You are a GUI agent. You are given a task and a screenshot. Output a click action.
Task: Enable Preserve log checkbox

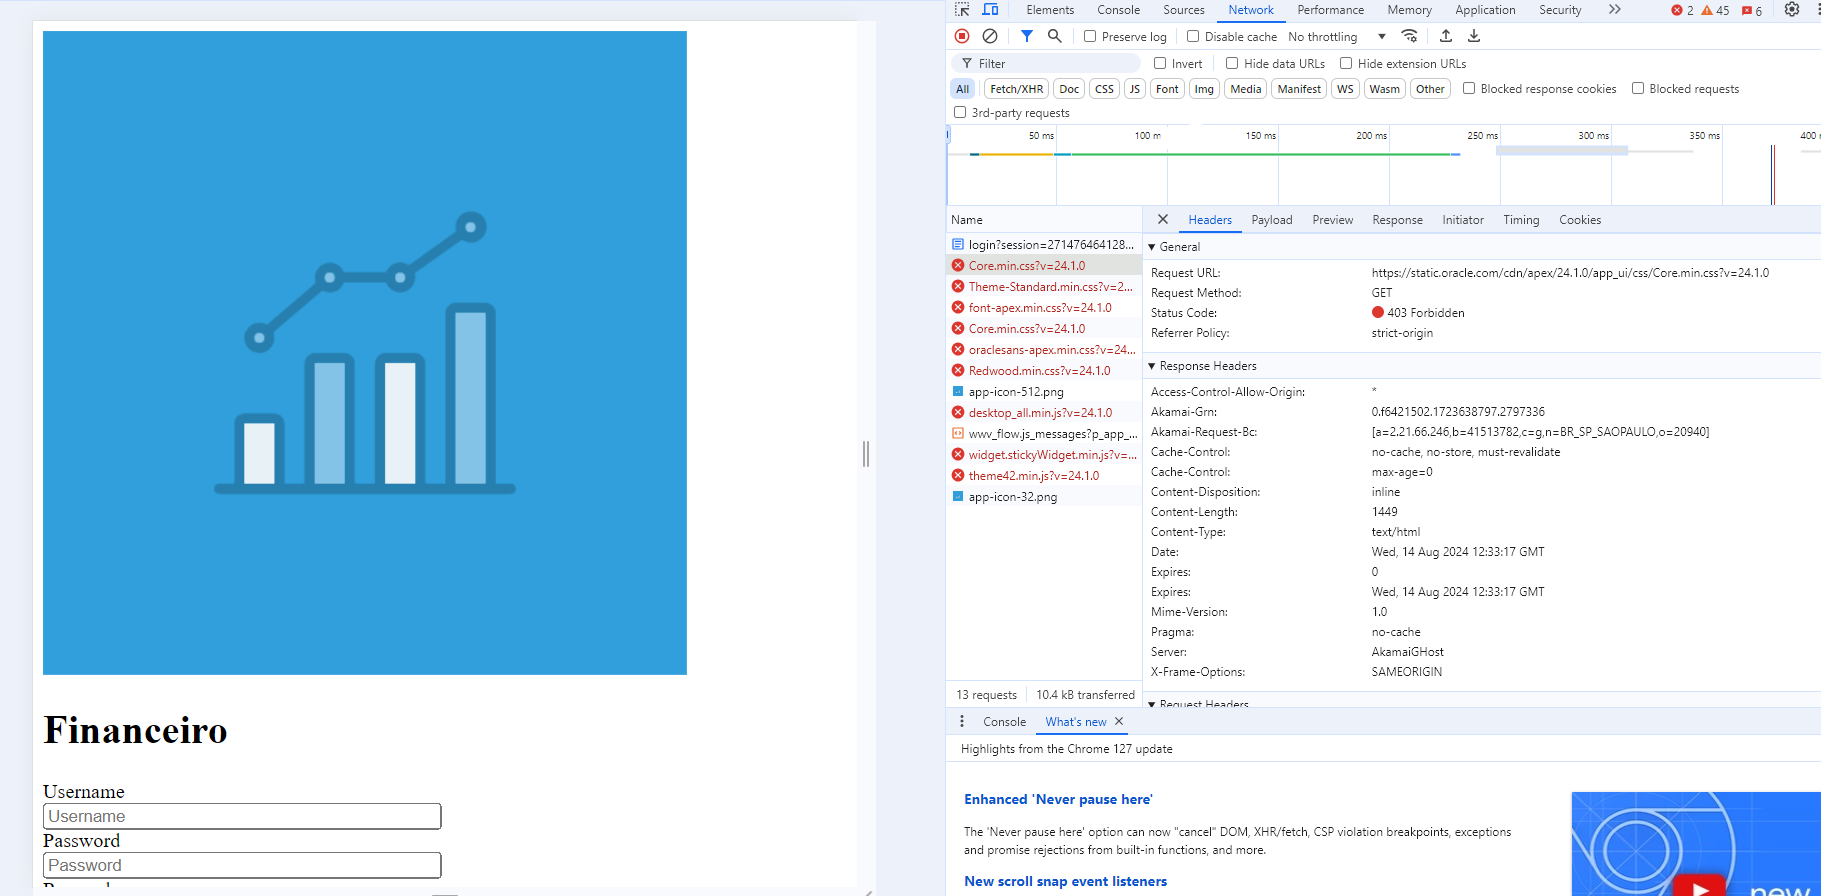[x=1090, y=37]
